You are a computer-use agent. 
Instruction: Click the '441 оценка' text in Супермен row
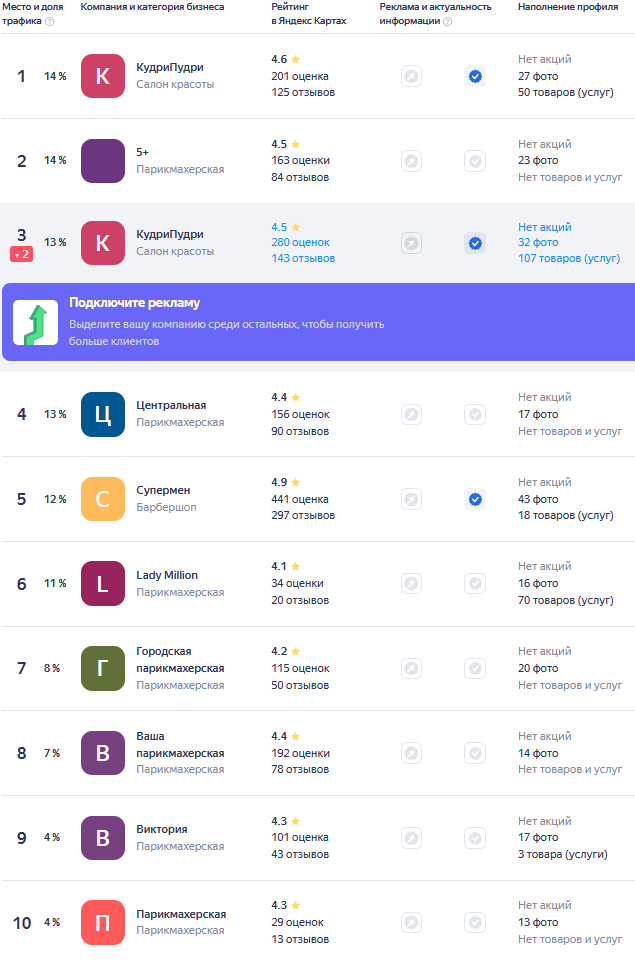(300, 500)
